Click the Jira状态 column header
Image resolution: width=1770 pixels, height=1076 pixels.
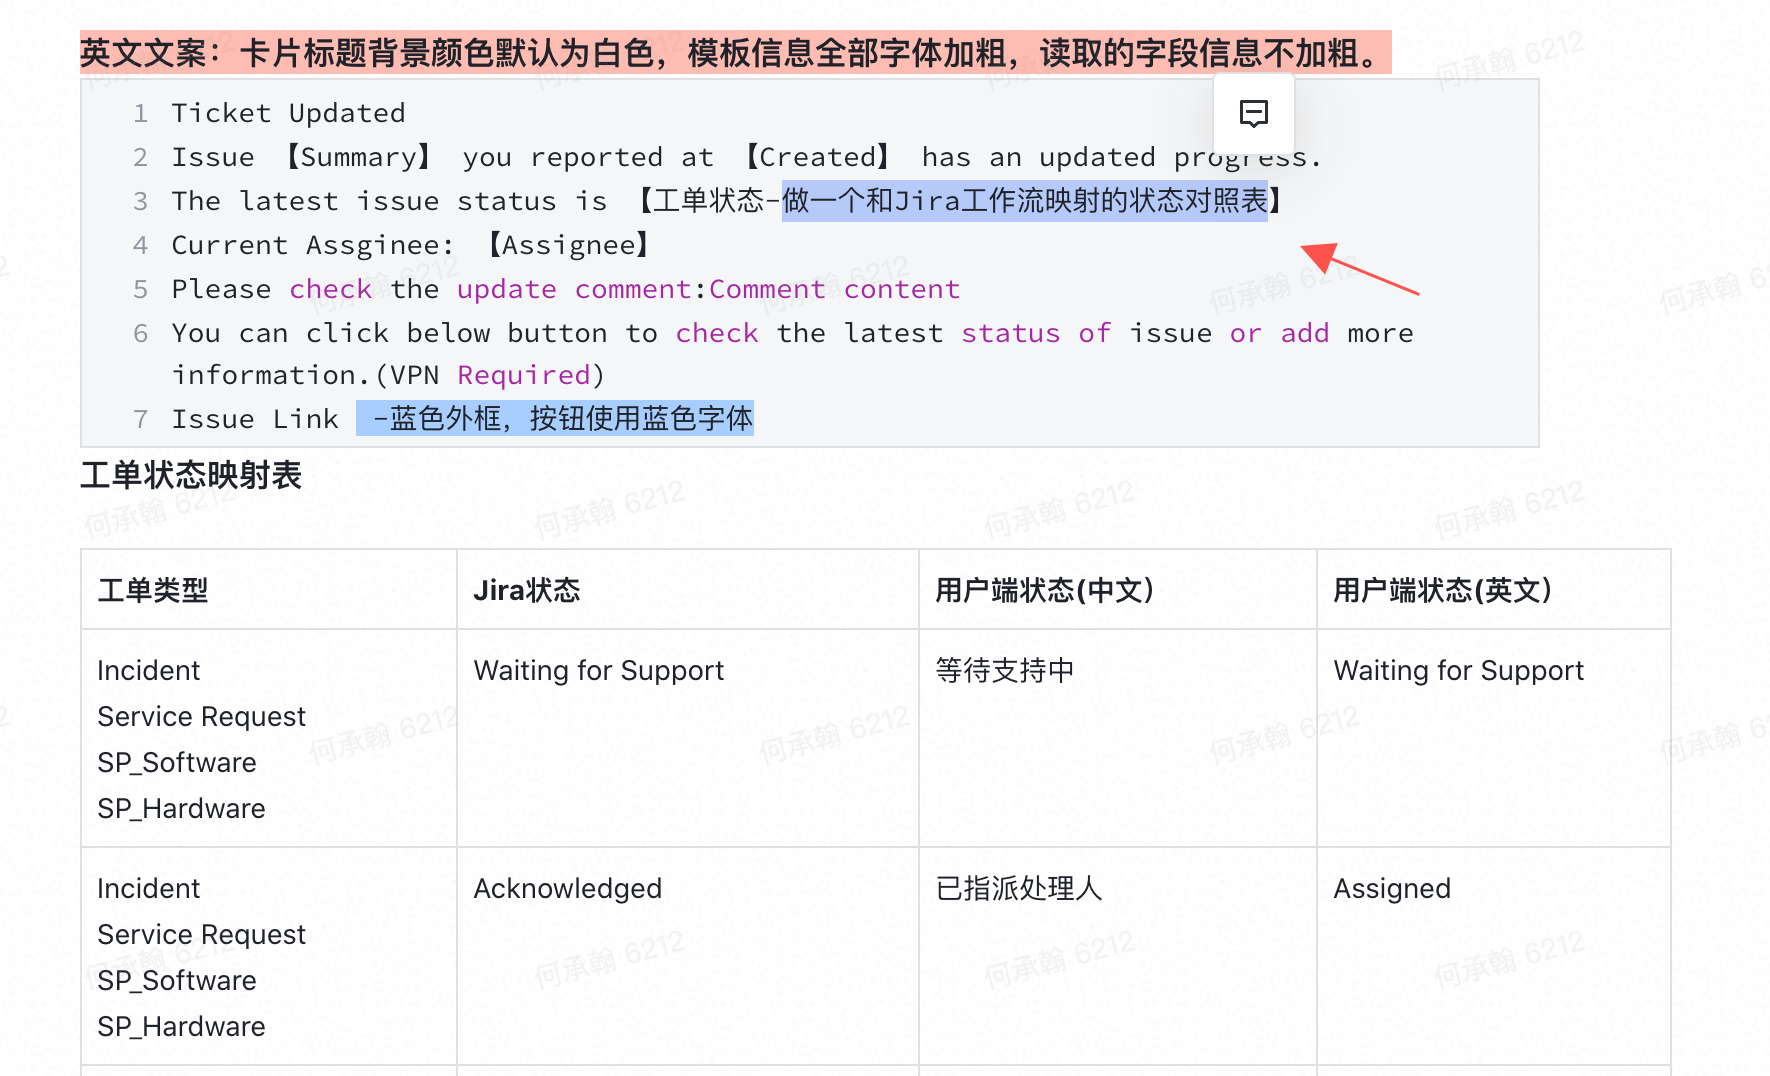pos(527,590)
